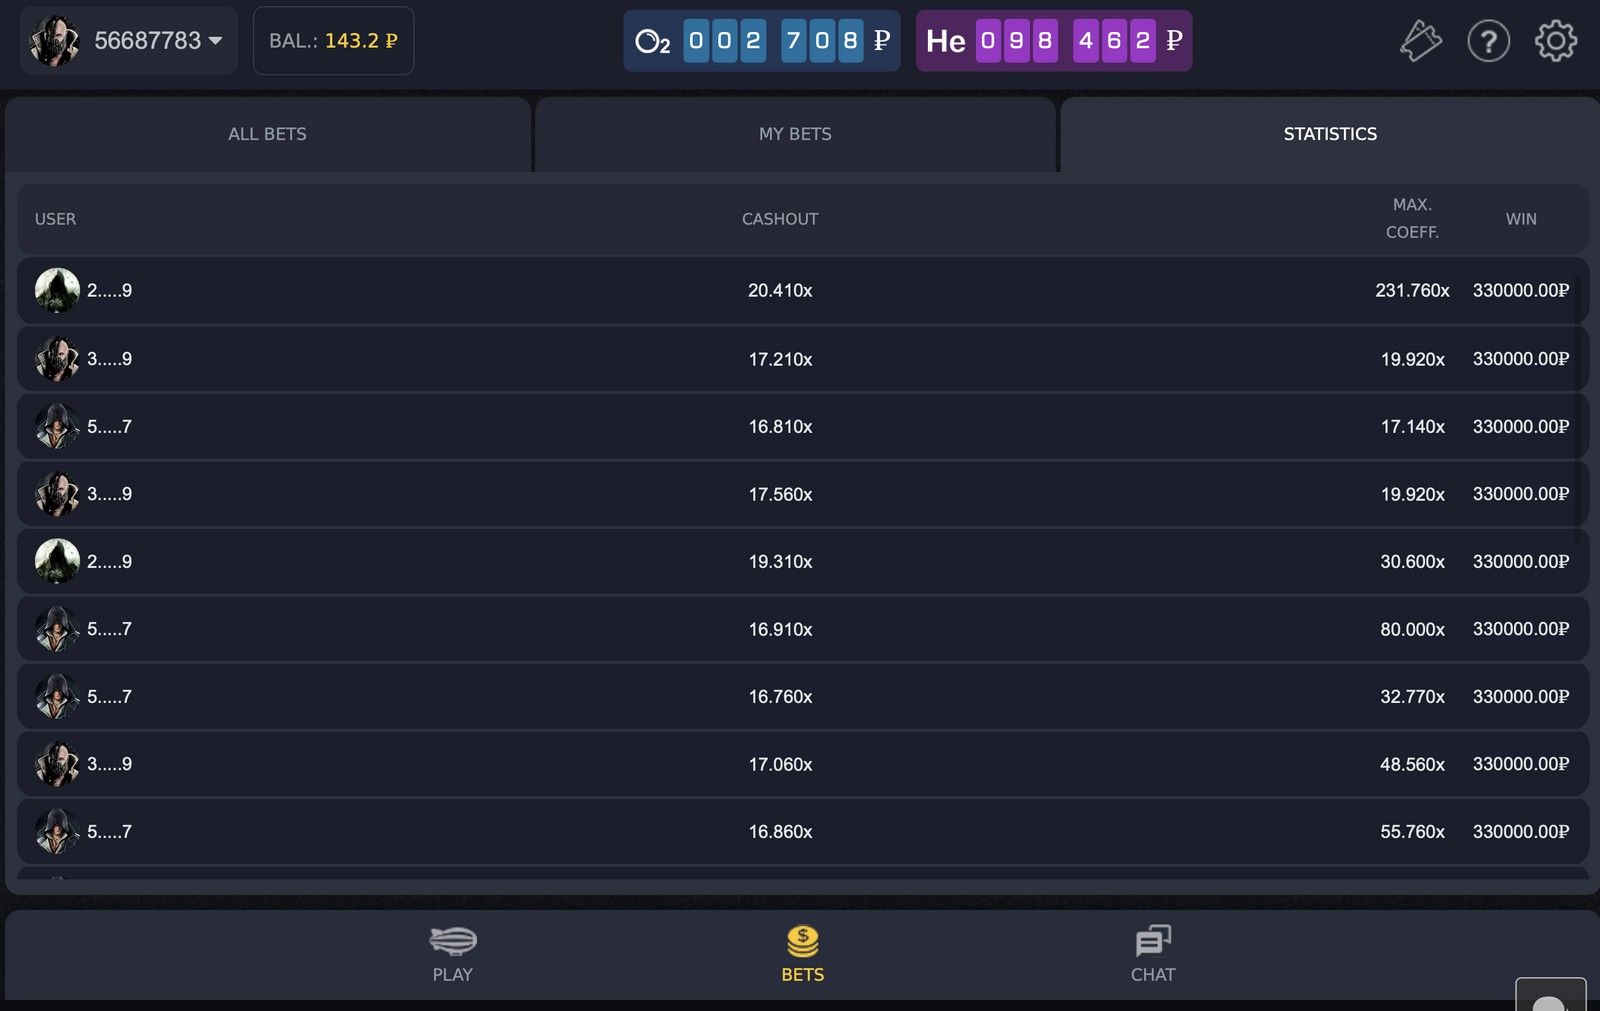Switch to the My Bets tab
The image size is (1600, 1011).
tap(795, 134)
